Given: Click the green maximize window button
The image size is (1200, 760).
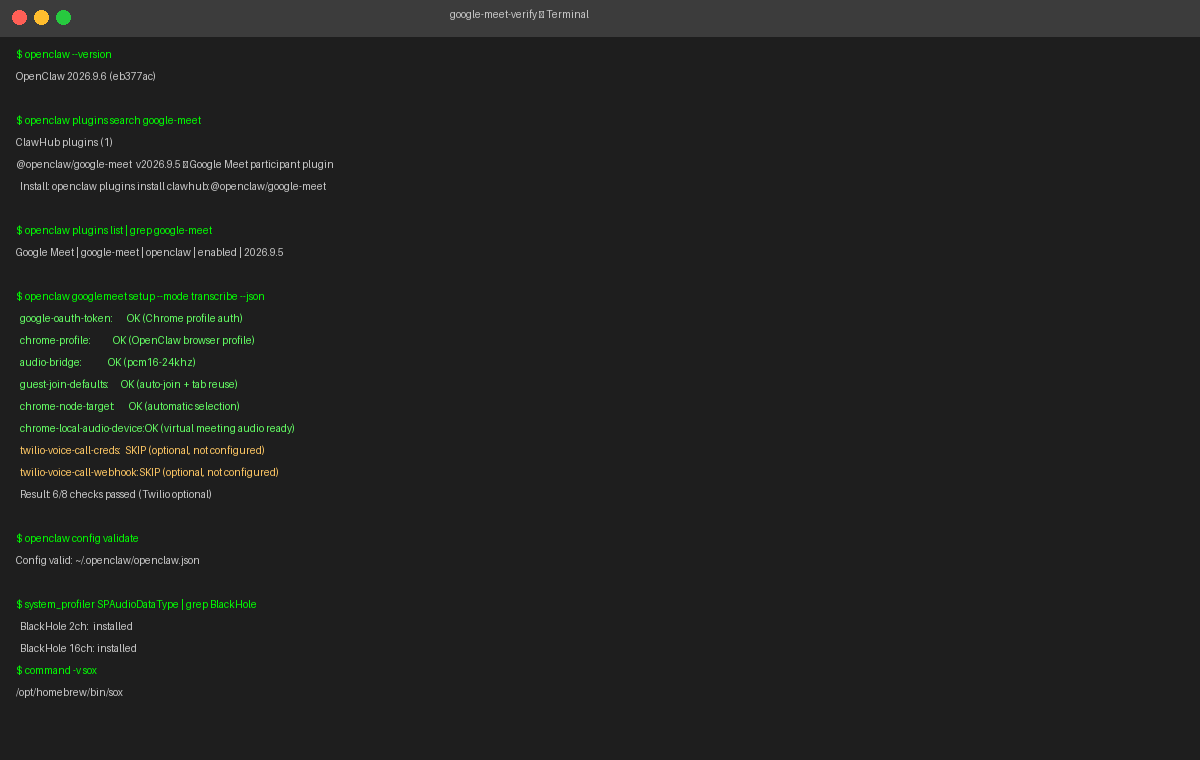Looking at the screenshot, I should (x=63, y=17).
